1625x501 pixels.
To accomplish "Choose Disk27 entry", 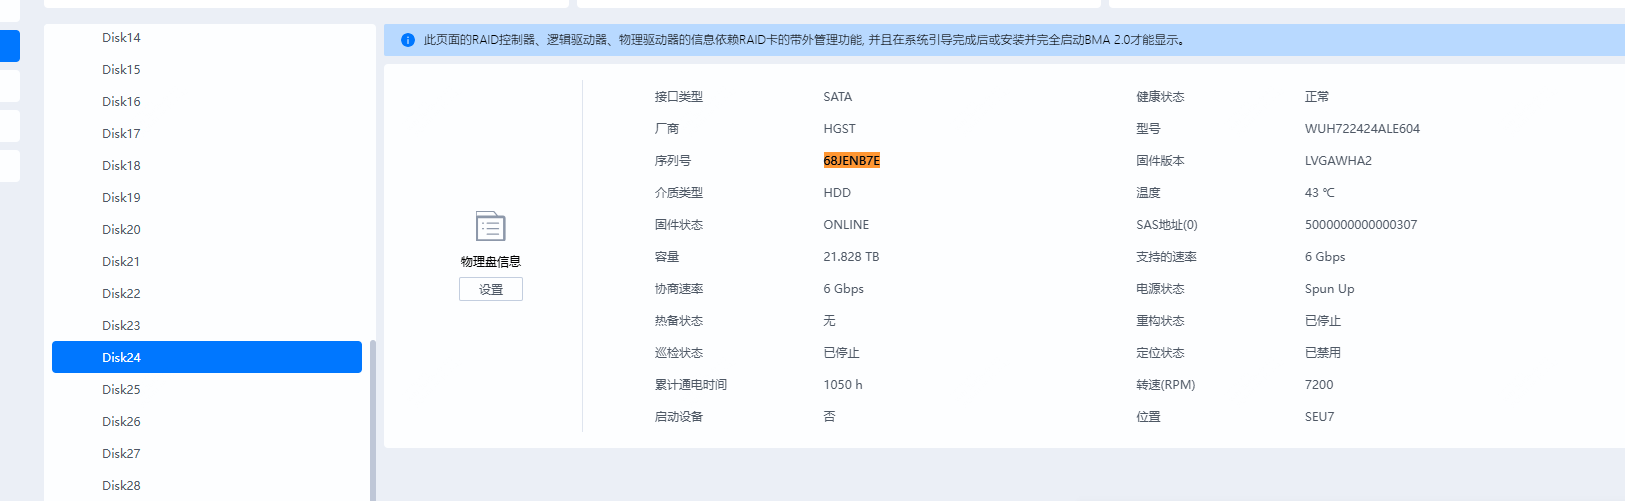I will (x=121, y=454).
